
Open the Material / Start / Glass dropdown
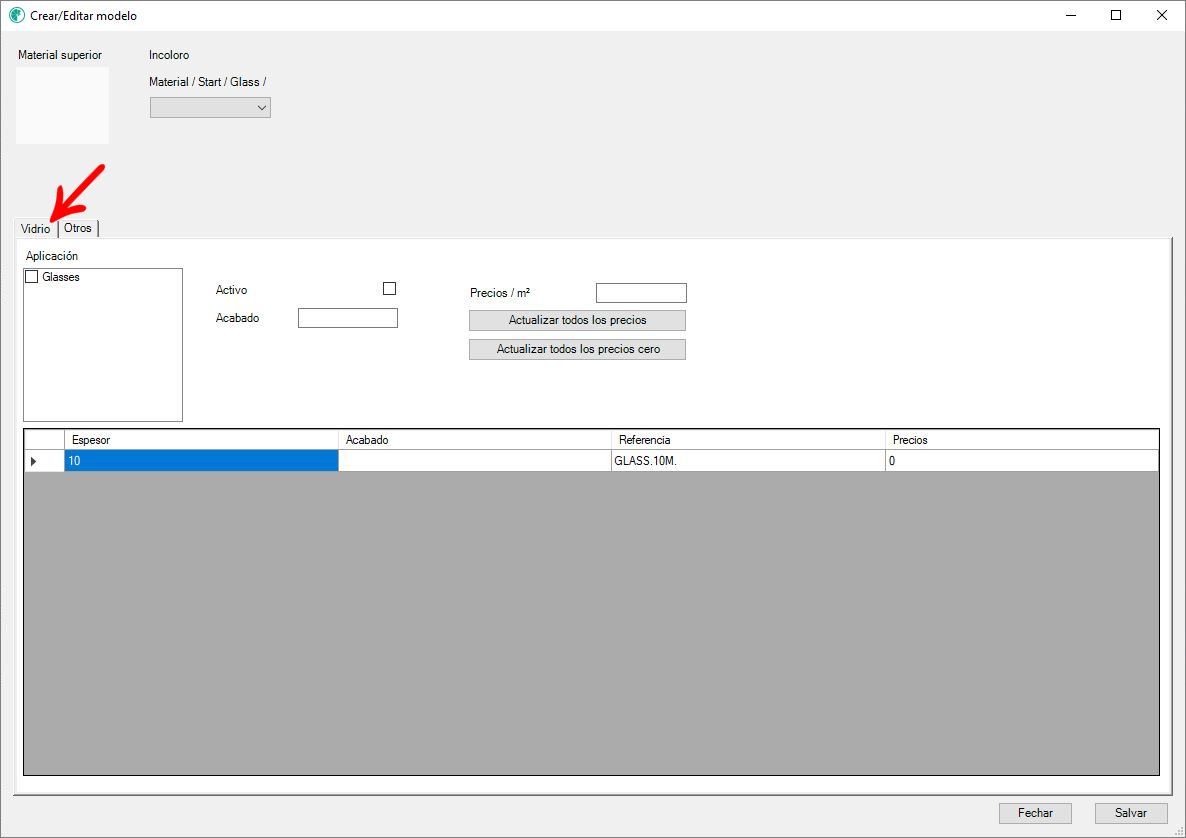[210, 107]
